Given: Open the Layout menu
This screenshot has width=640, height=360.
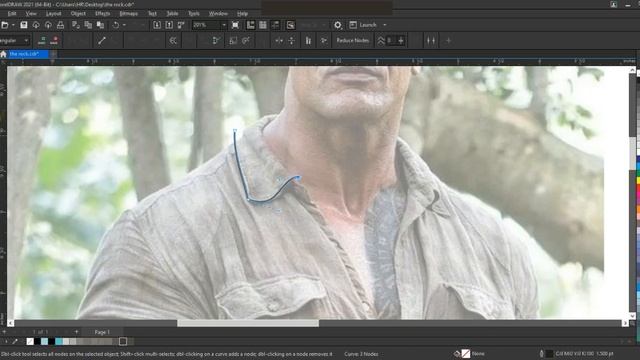Looking at the screenshot, I should point(53,13).
